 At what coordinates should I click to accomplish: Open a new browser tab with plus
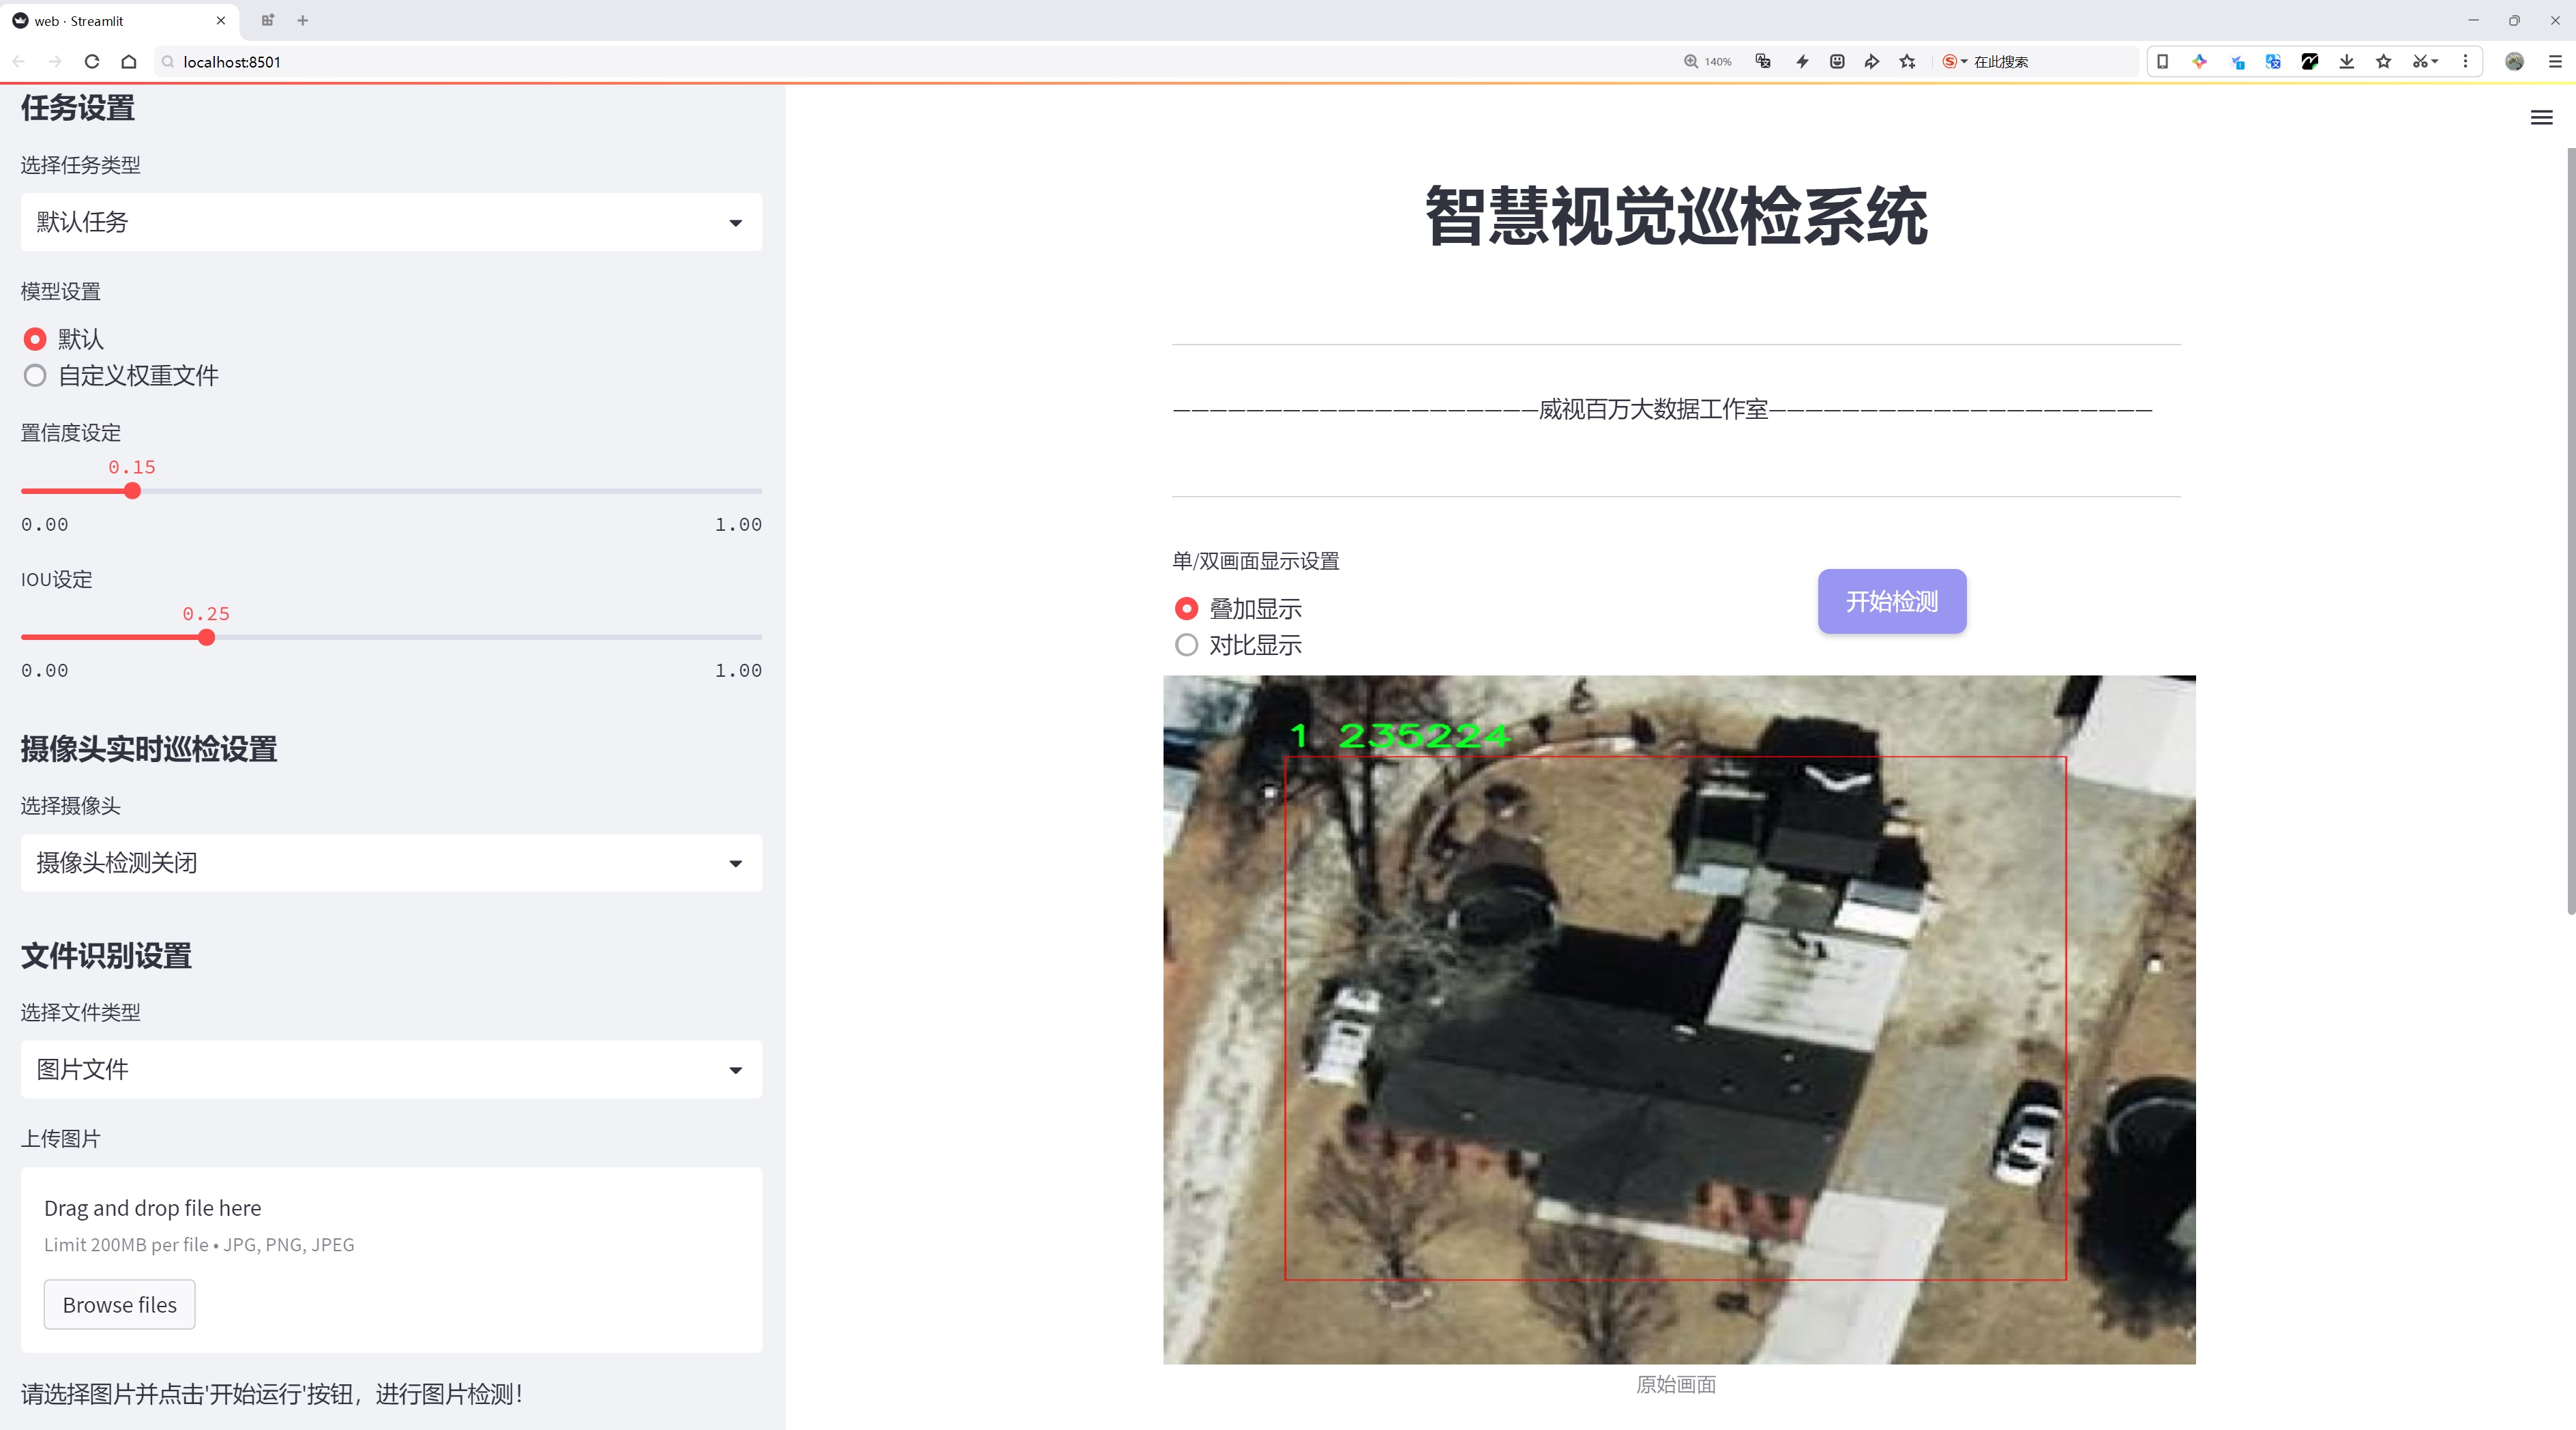(x=303, y=20)
